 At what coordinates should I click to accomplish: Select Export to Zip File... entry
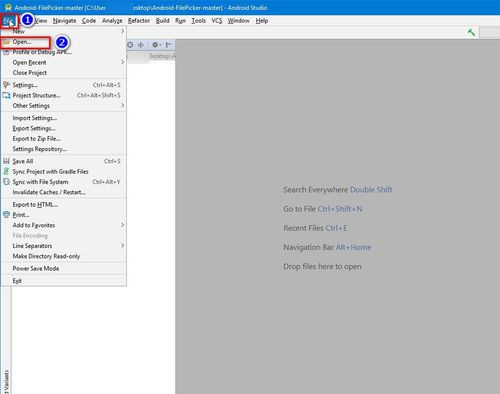[63, 139]
